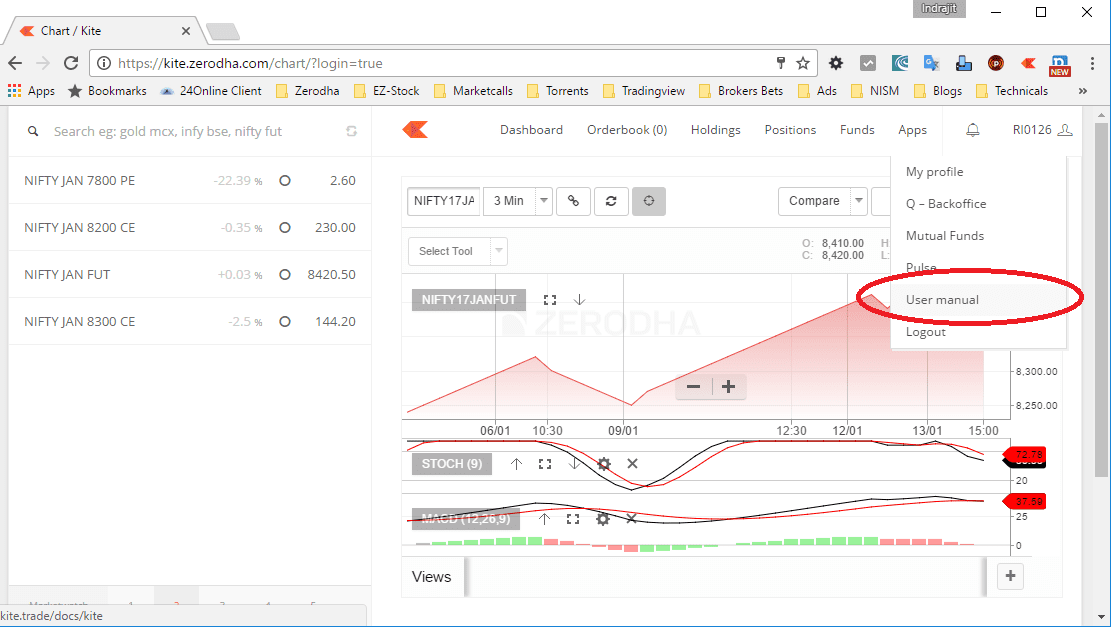Move the STOCH (9) panel down
Screen dimensions: 1111x627
coord(575,464)
